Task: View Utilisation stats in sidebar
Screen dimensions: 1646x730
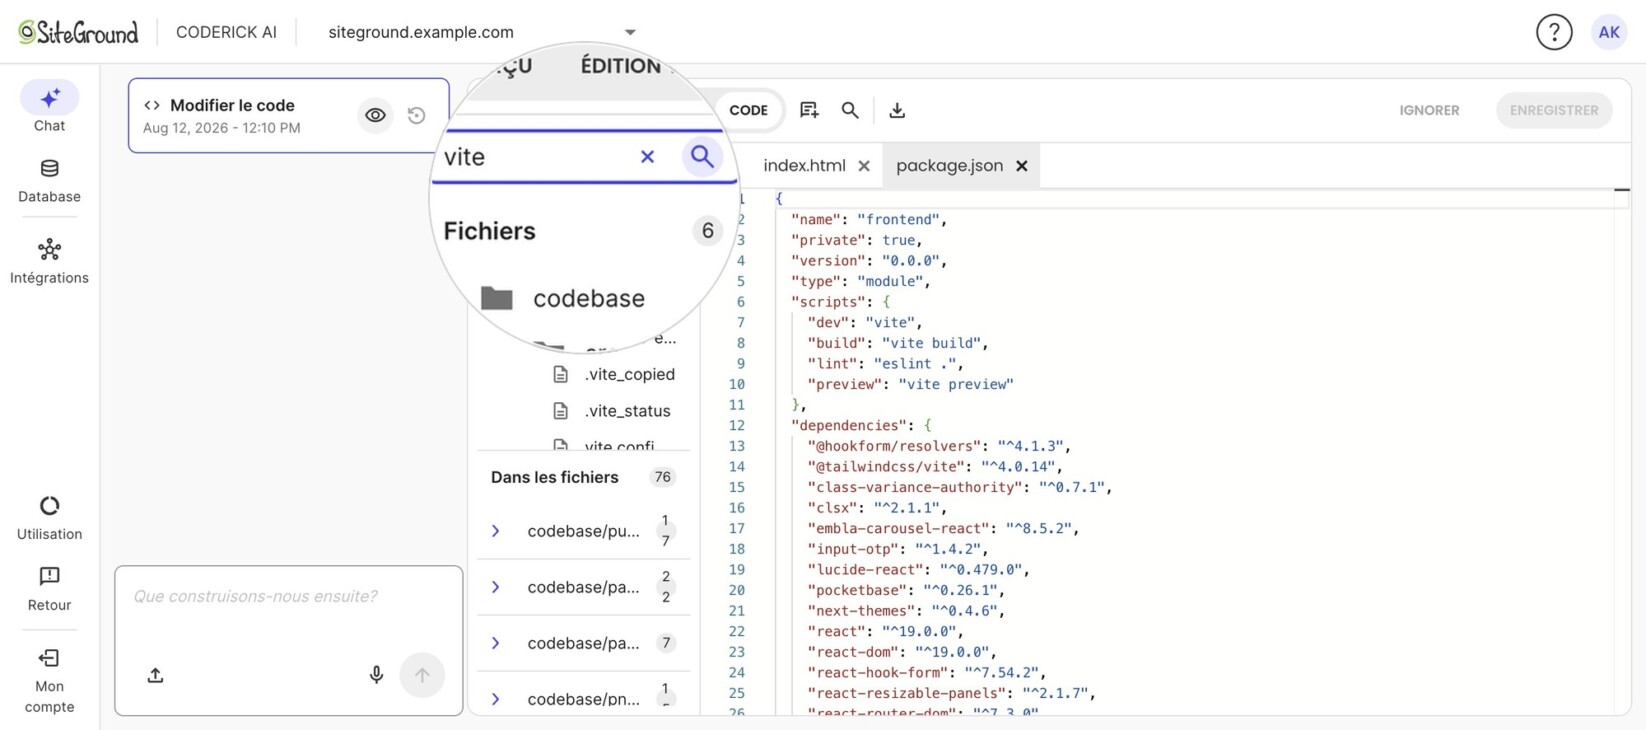Action: click(x=49, y=518)
